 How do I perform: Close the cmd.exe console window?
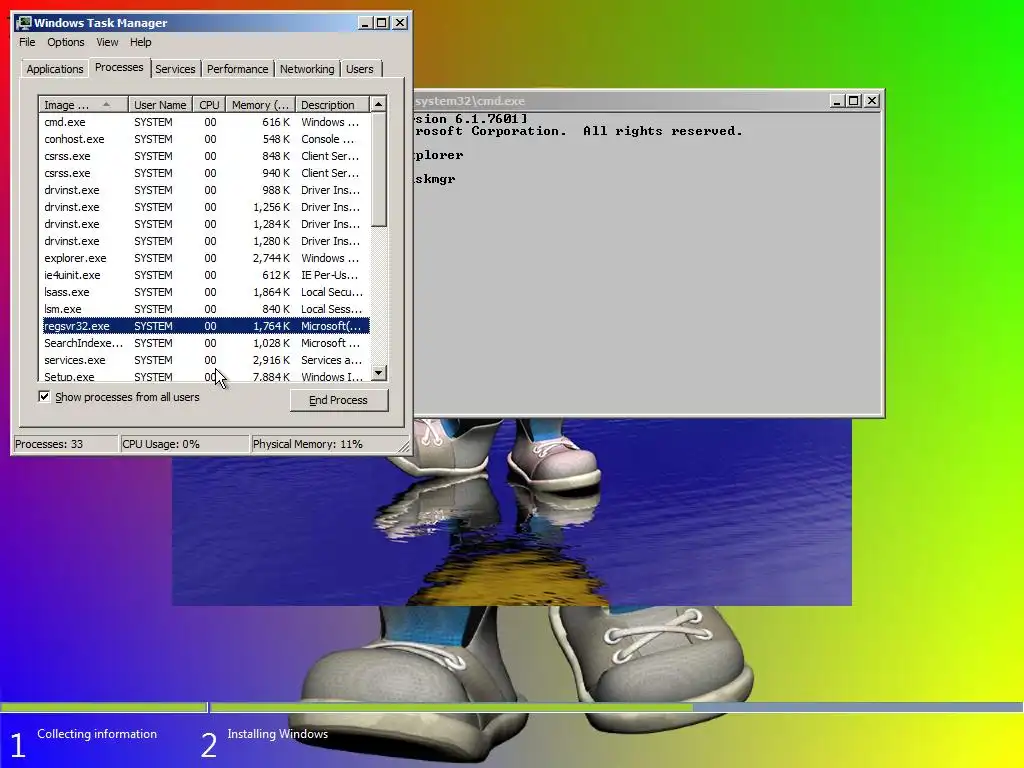(871, 101)
